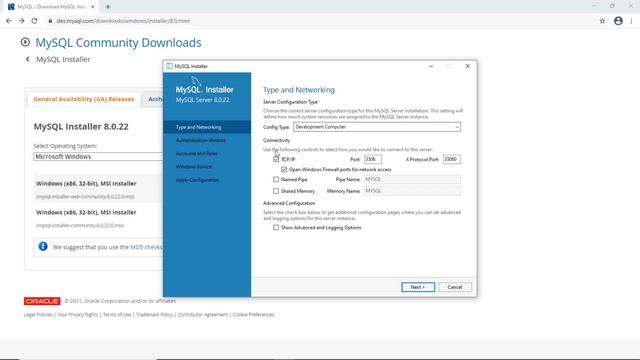
Task: Click the browser forward arrow
Action: pyautogui.click(x=21, y=21)
